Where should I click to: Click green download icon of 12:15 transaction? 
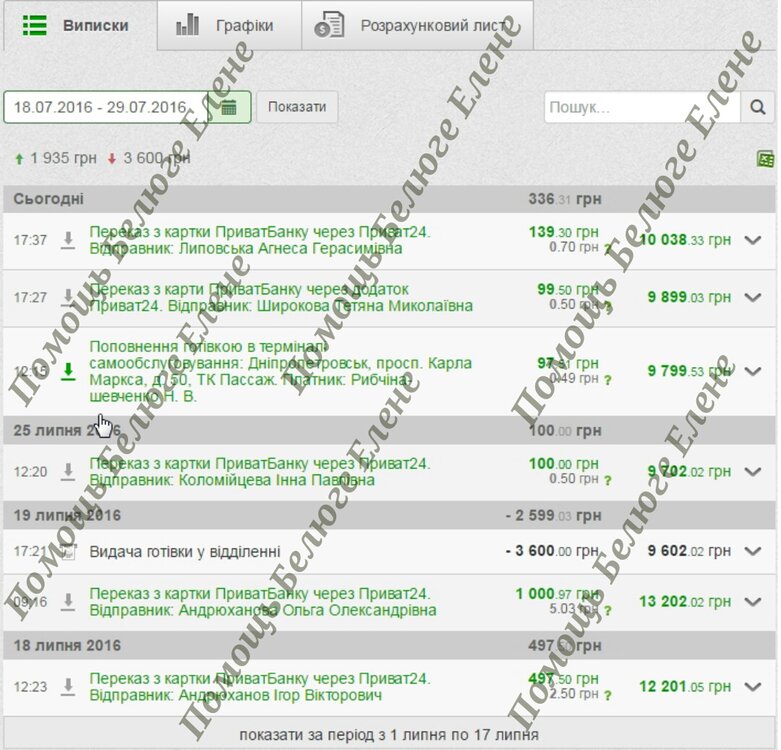coord(68,372)
